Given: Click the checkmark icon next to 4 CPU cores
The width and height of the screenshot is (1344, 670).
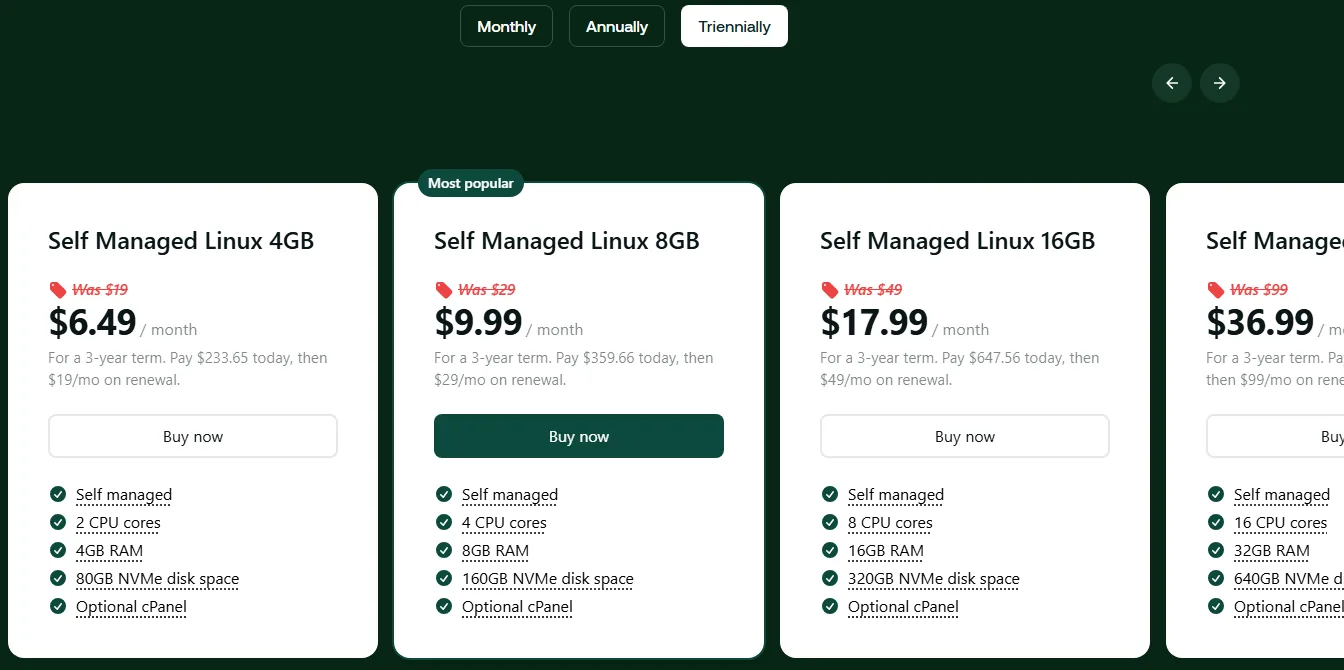Looking at the screenshot, I should point(444,522).
